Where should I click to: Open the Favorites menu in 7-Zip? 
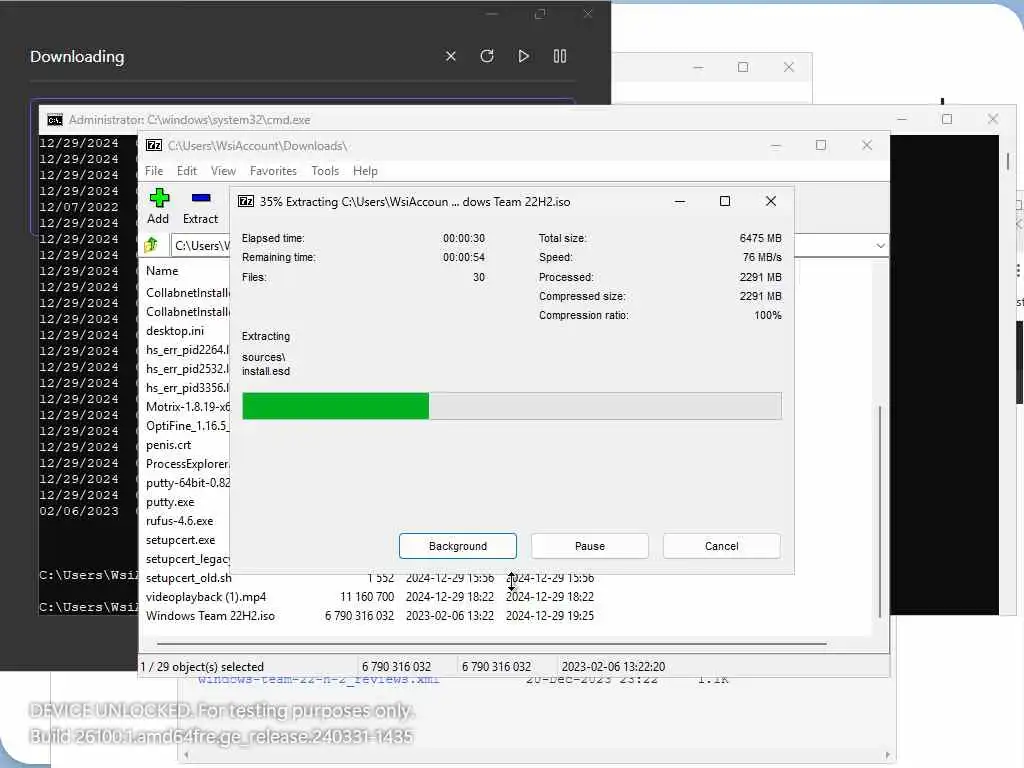[x=273, y=171]
